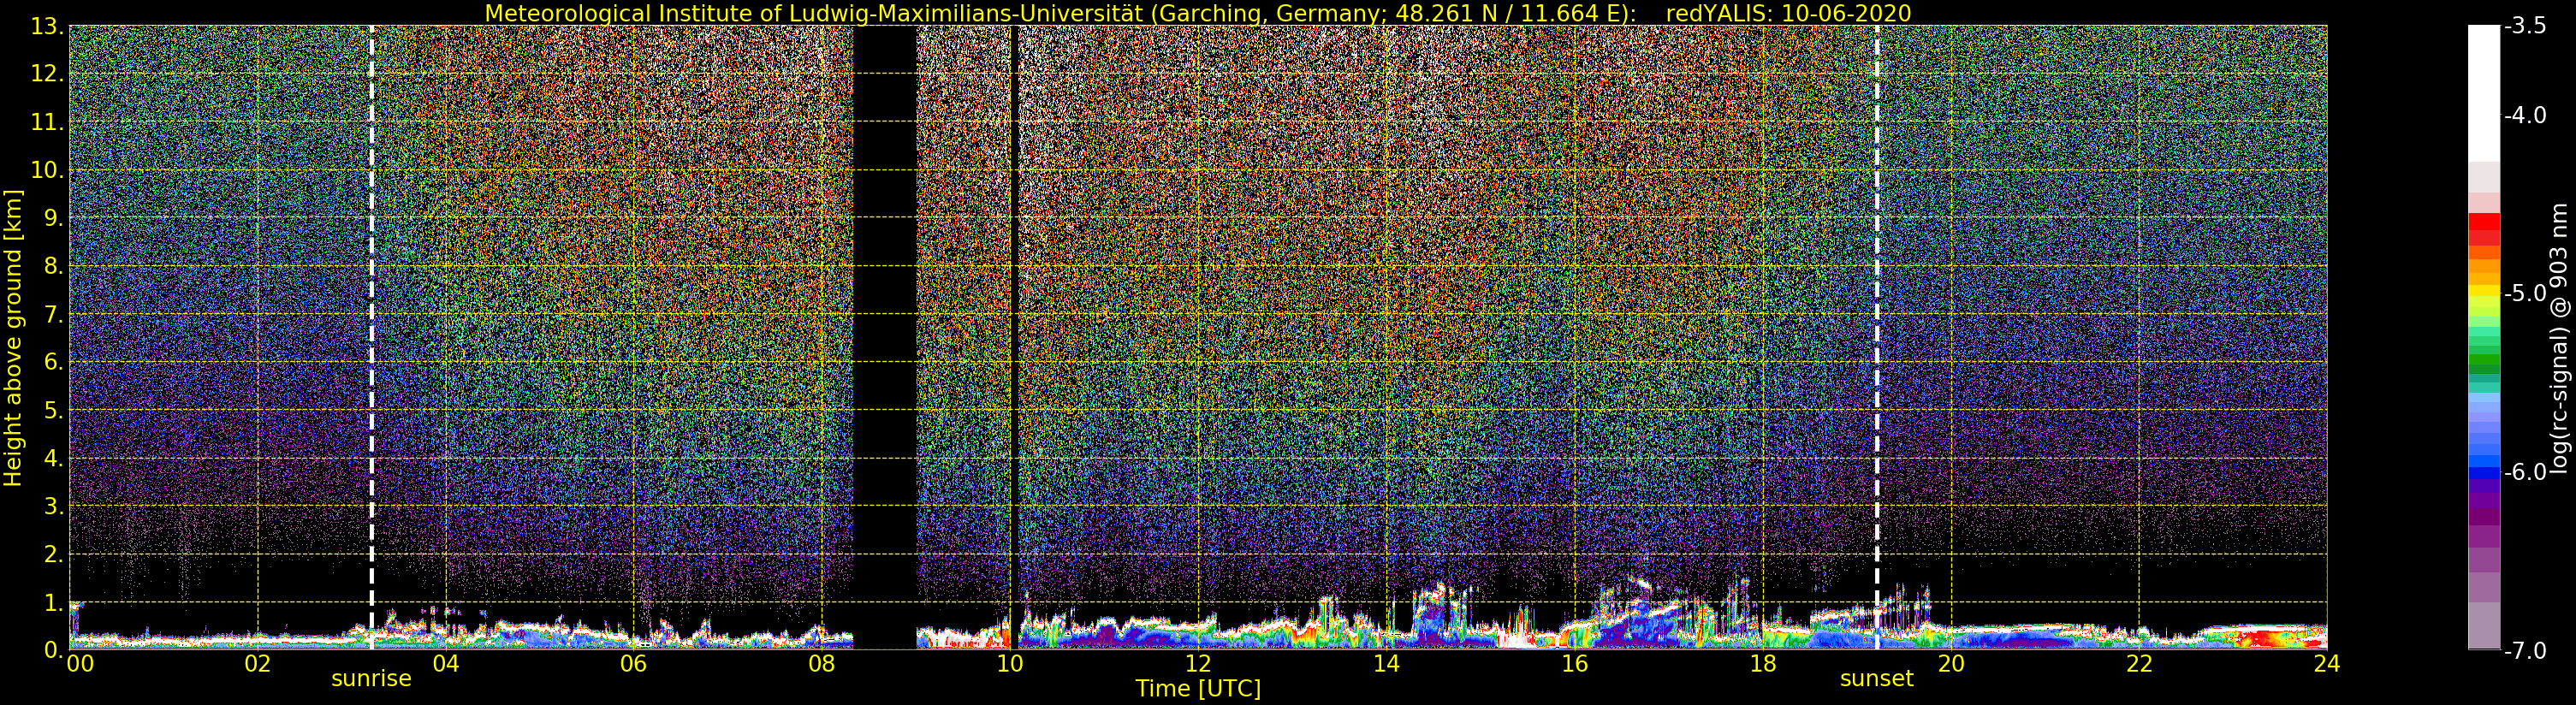This screenshot has width=2576, height=705.
Task: Click the height tick label '6.'
Action: 54,362
